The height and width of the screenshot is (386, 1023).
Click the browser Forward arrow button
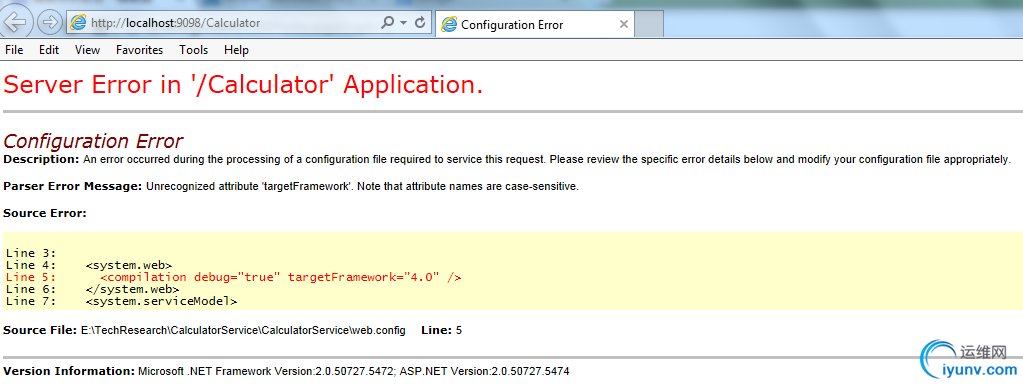tap(49, 23)
